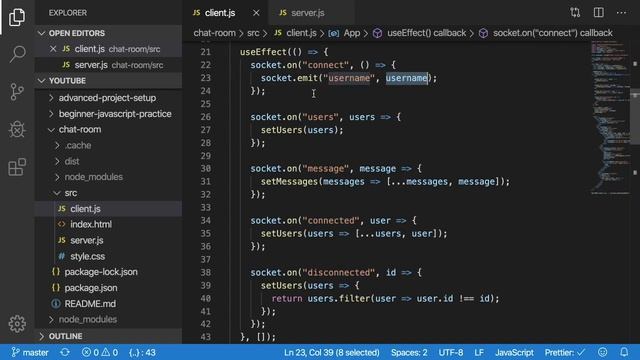
Task: Click the Prettier status item
Action: [x=564, y=352]
